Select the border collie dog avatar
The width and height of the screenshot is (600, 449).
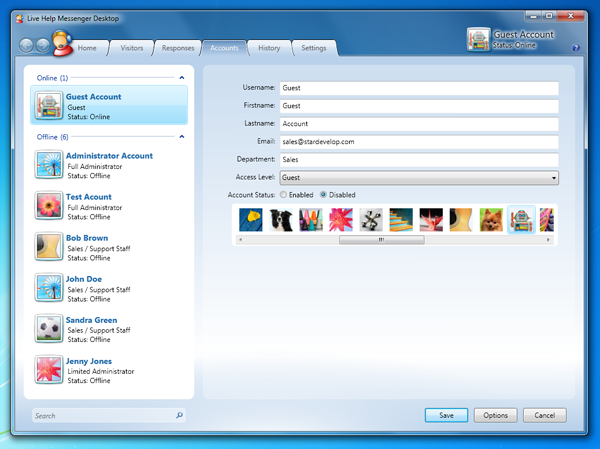tap(281, 220)
